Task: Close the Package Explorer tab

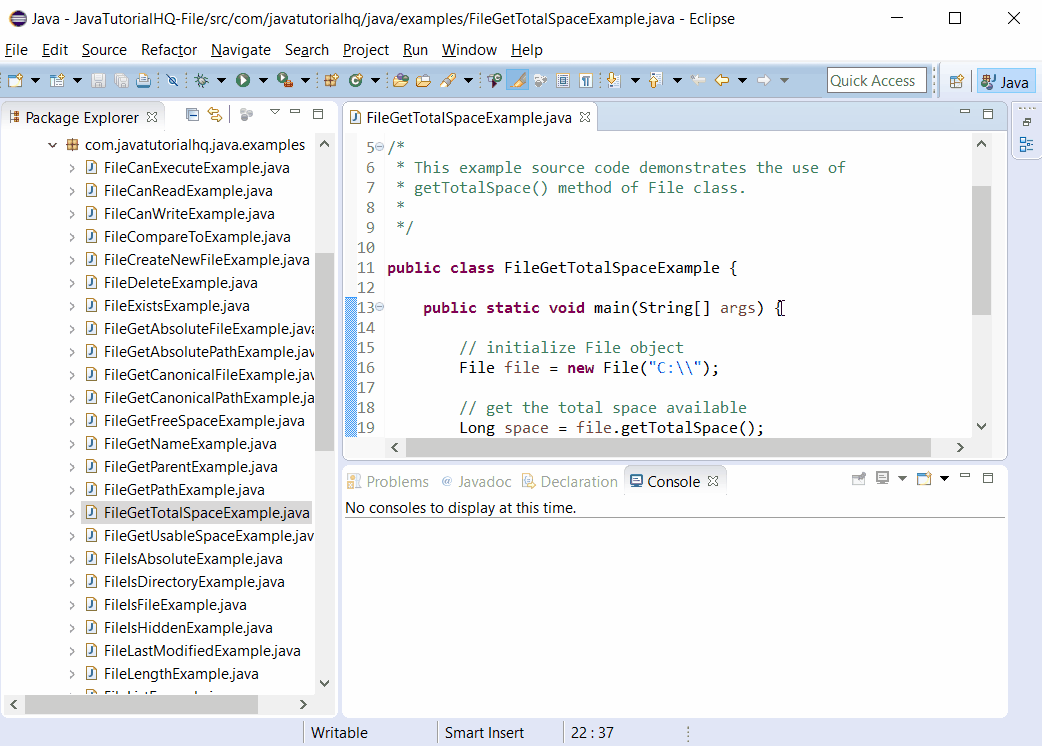Action: [152, 117]
